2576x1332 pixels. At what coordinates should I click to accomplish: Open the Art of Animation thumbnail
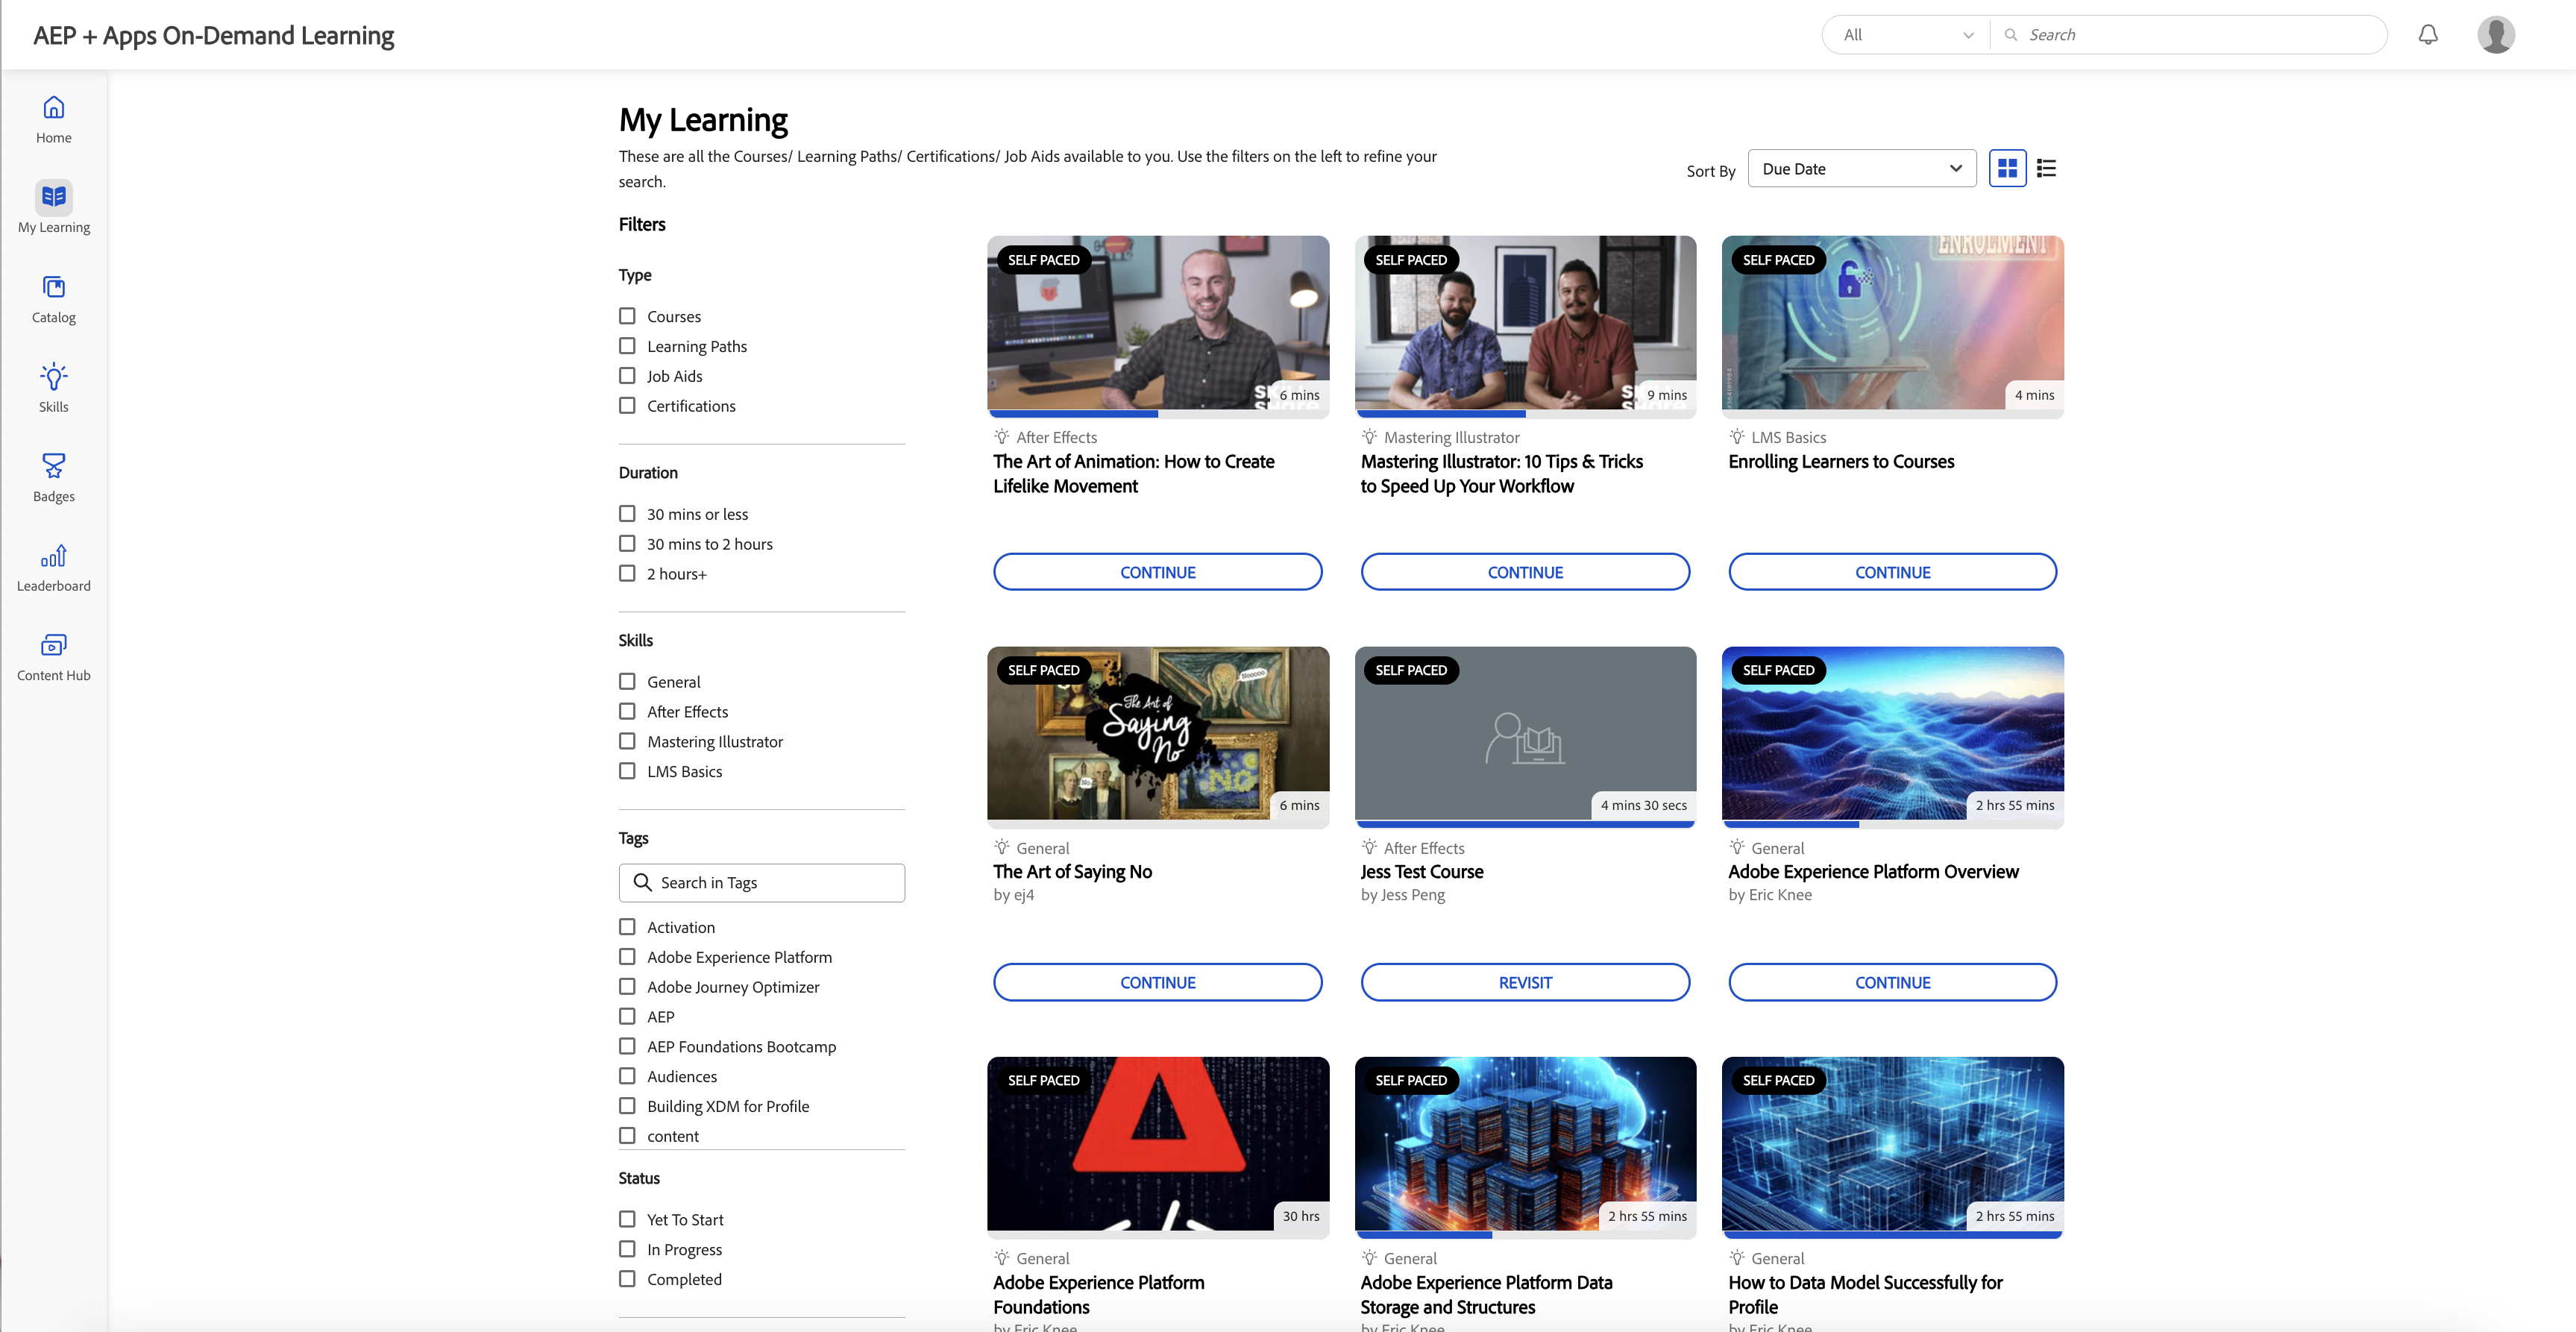1158,322
